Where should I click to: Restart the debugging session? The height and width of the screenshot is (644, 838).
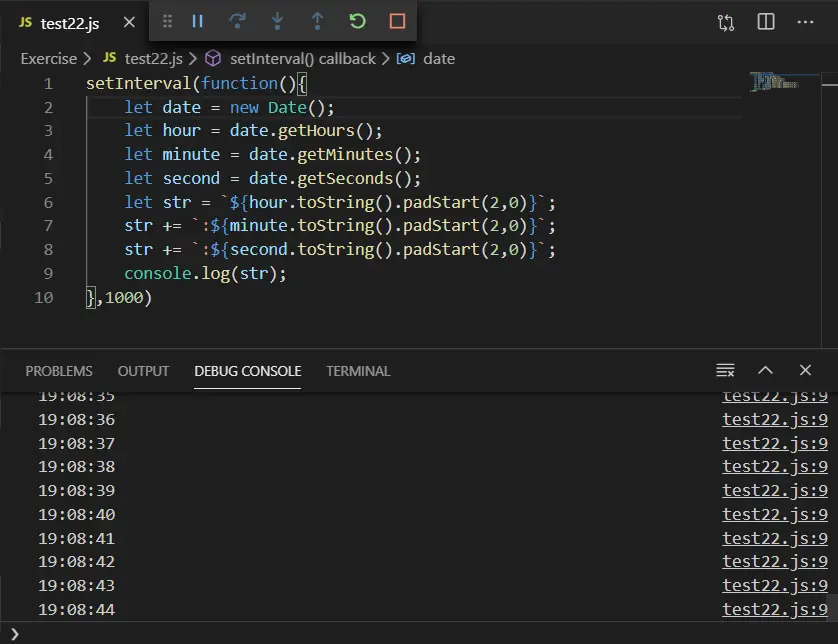(x=357, y=21)
